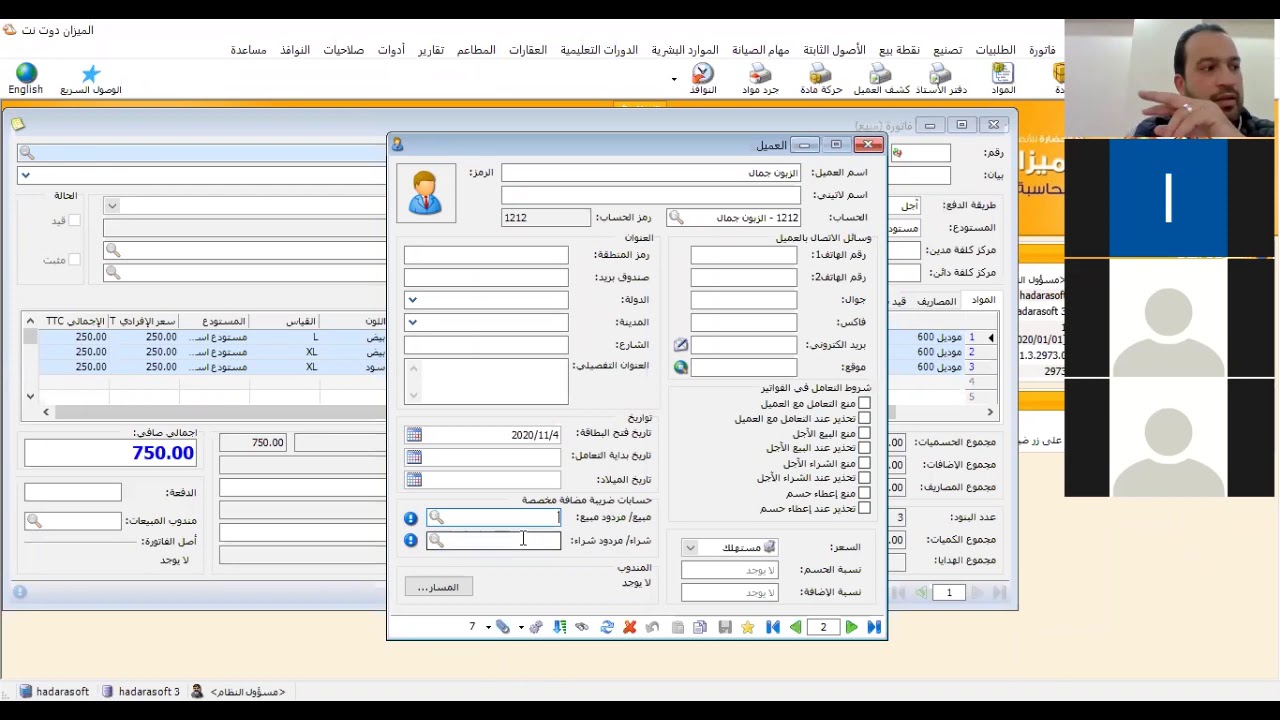1280x720 pixels.
Task: Switch language with the English globe icon
Action: click(x=26, y=79)
